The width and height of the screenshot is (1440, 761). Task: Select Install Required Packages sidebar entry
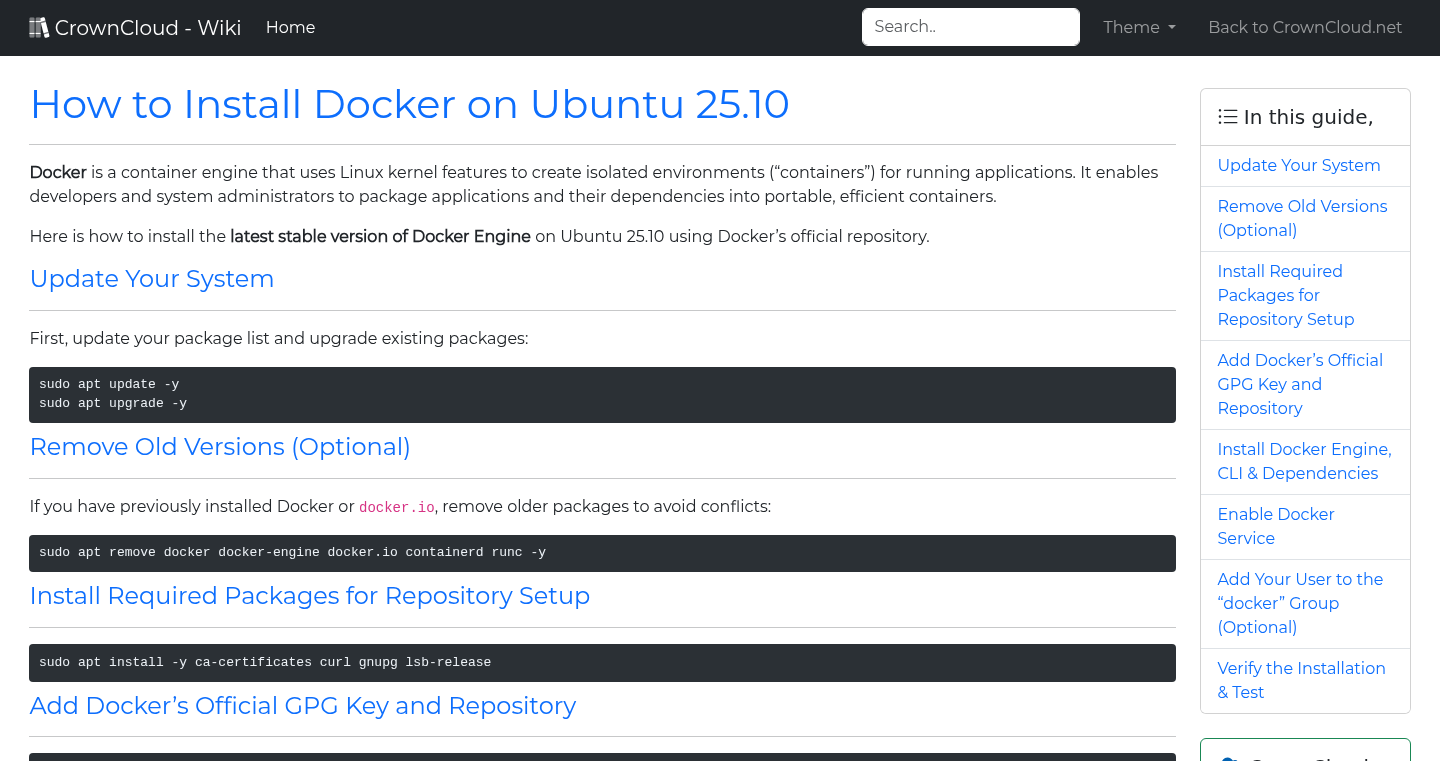pyautogui.click(x=1285, y=295)
